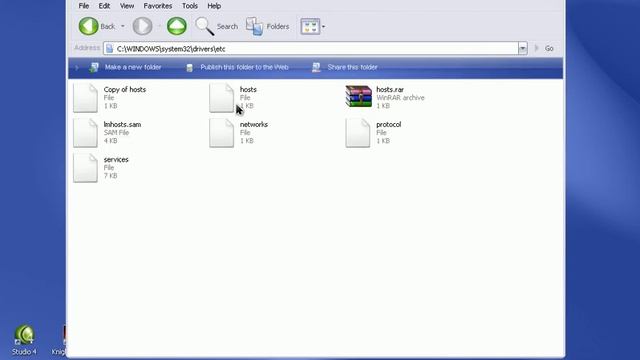The image size is (640, 360).
Task: Open the Help menu
Action: tap(214, 6)
